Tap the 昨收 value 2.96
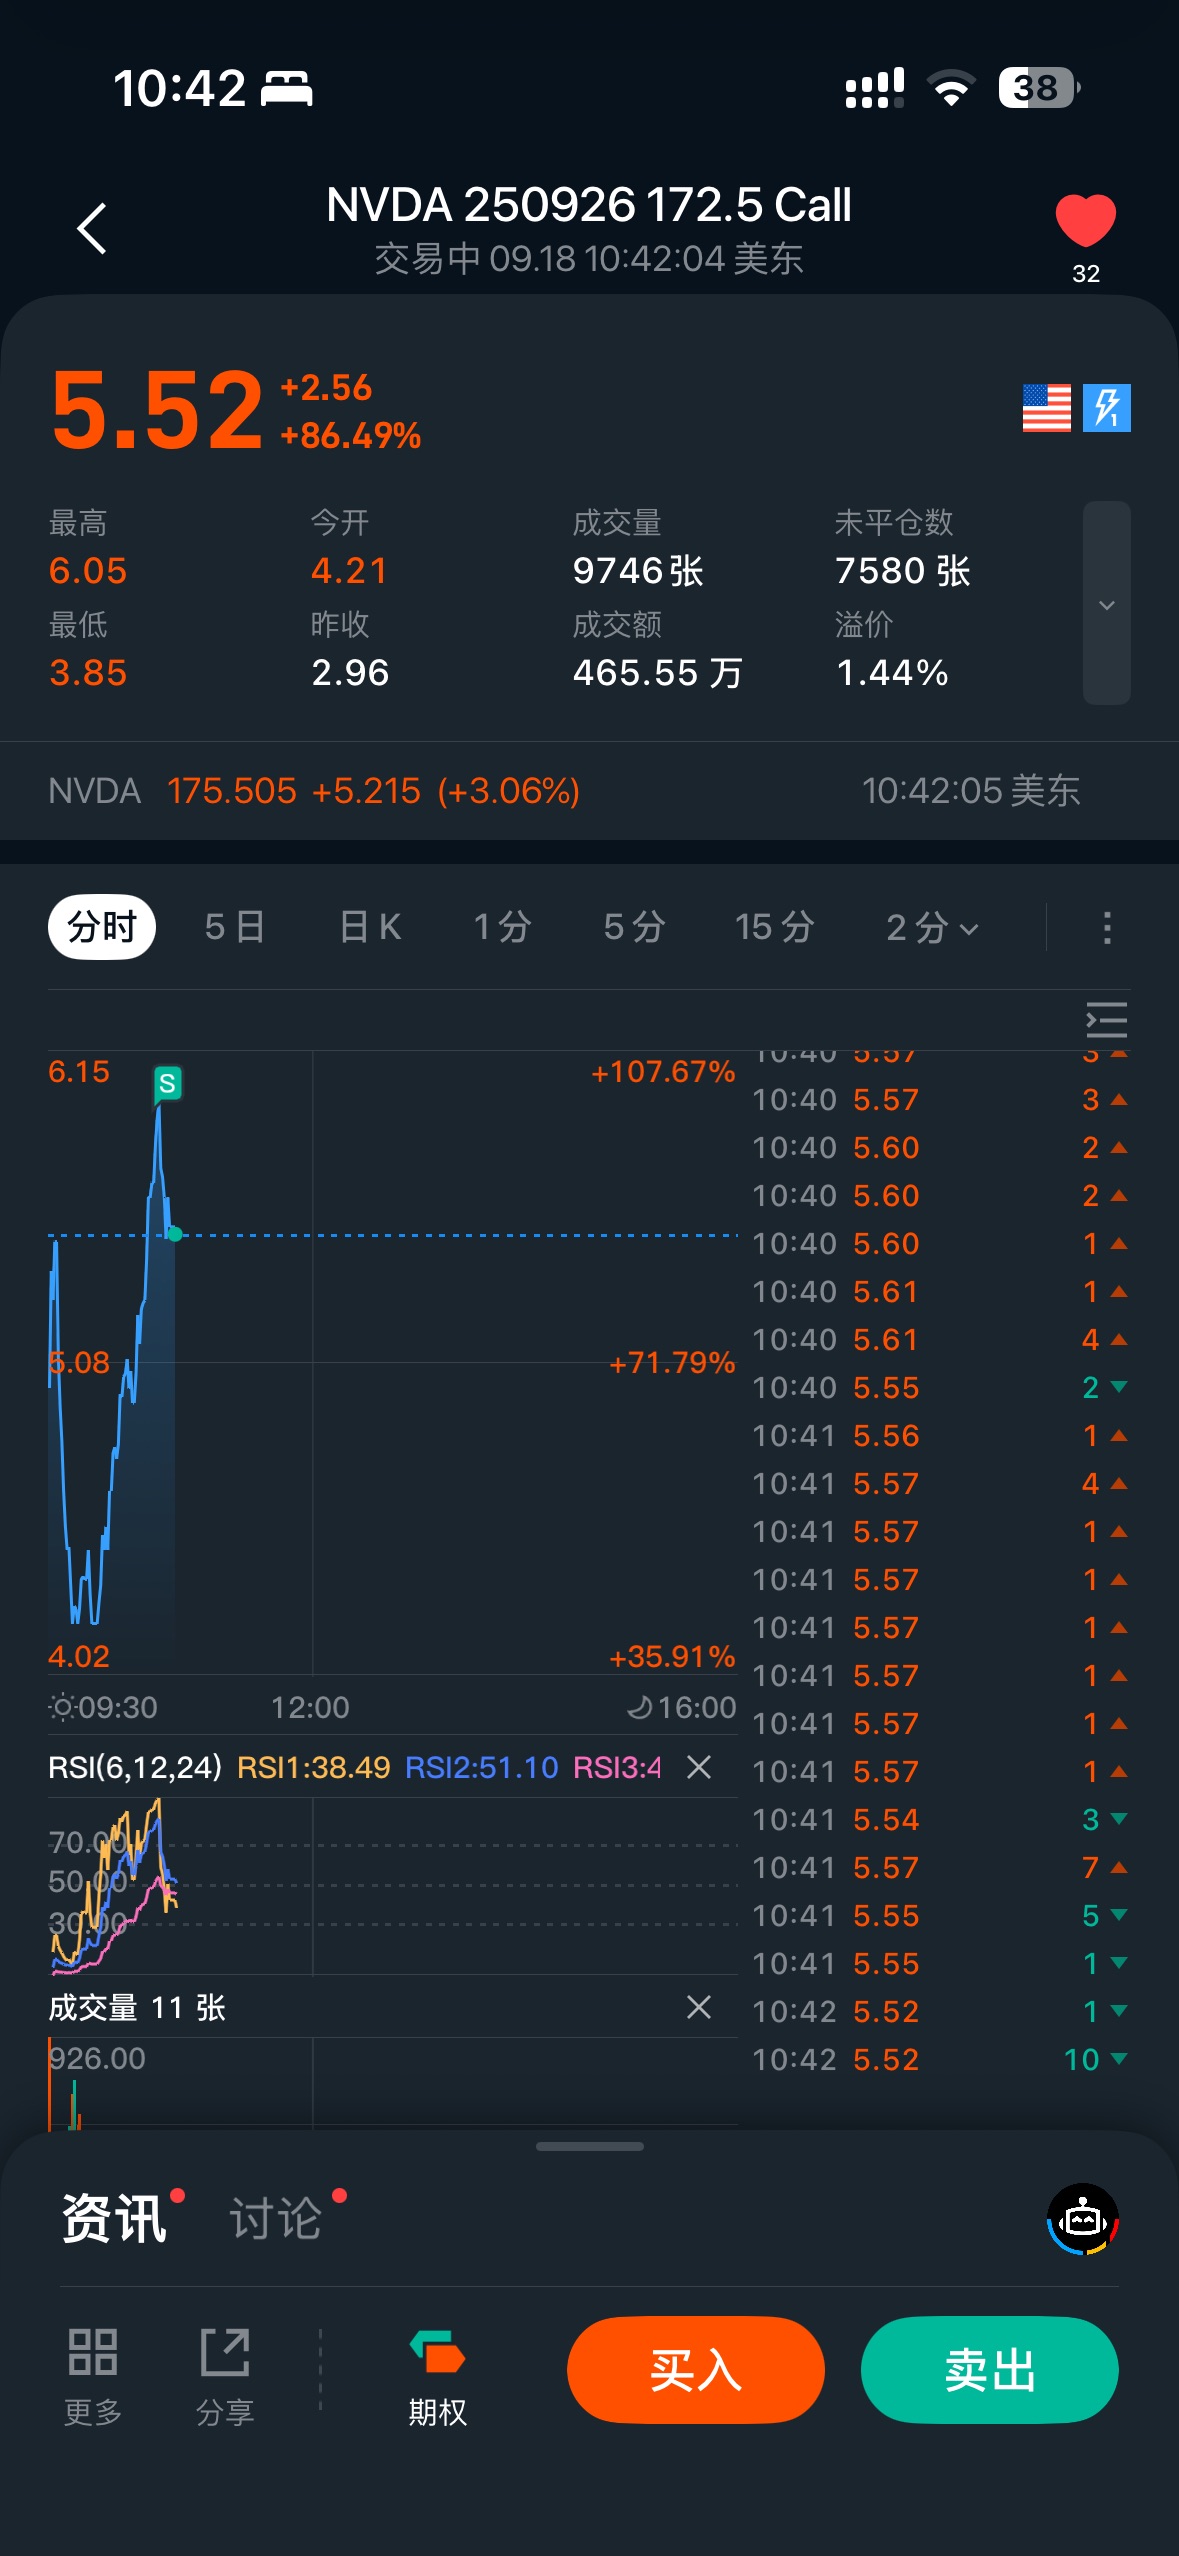 click(x=350, y=673)
